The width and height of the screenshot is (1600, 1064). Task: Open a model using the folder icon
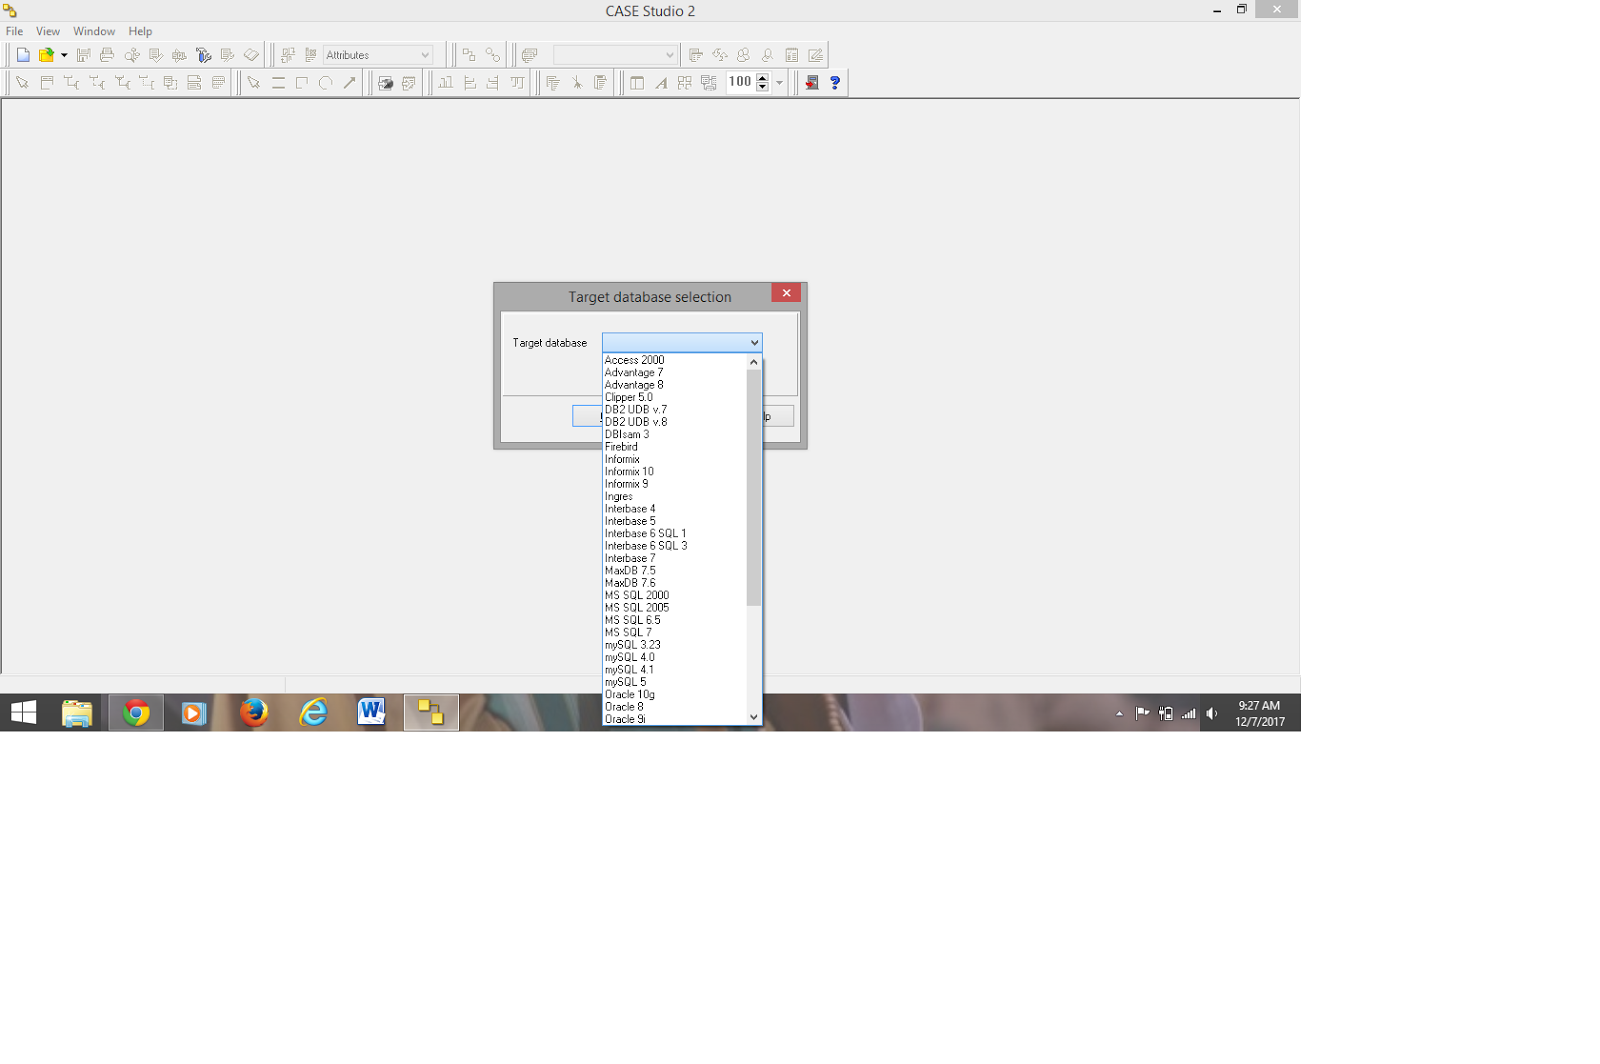45,55
